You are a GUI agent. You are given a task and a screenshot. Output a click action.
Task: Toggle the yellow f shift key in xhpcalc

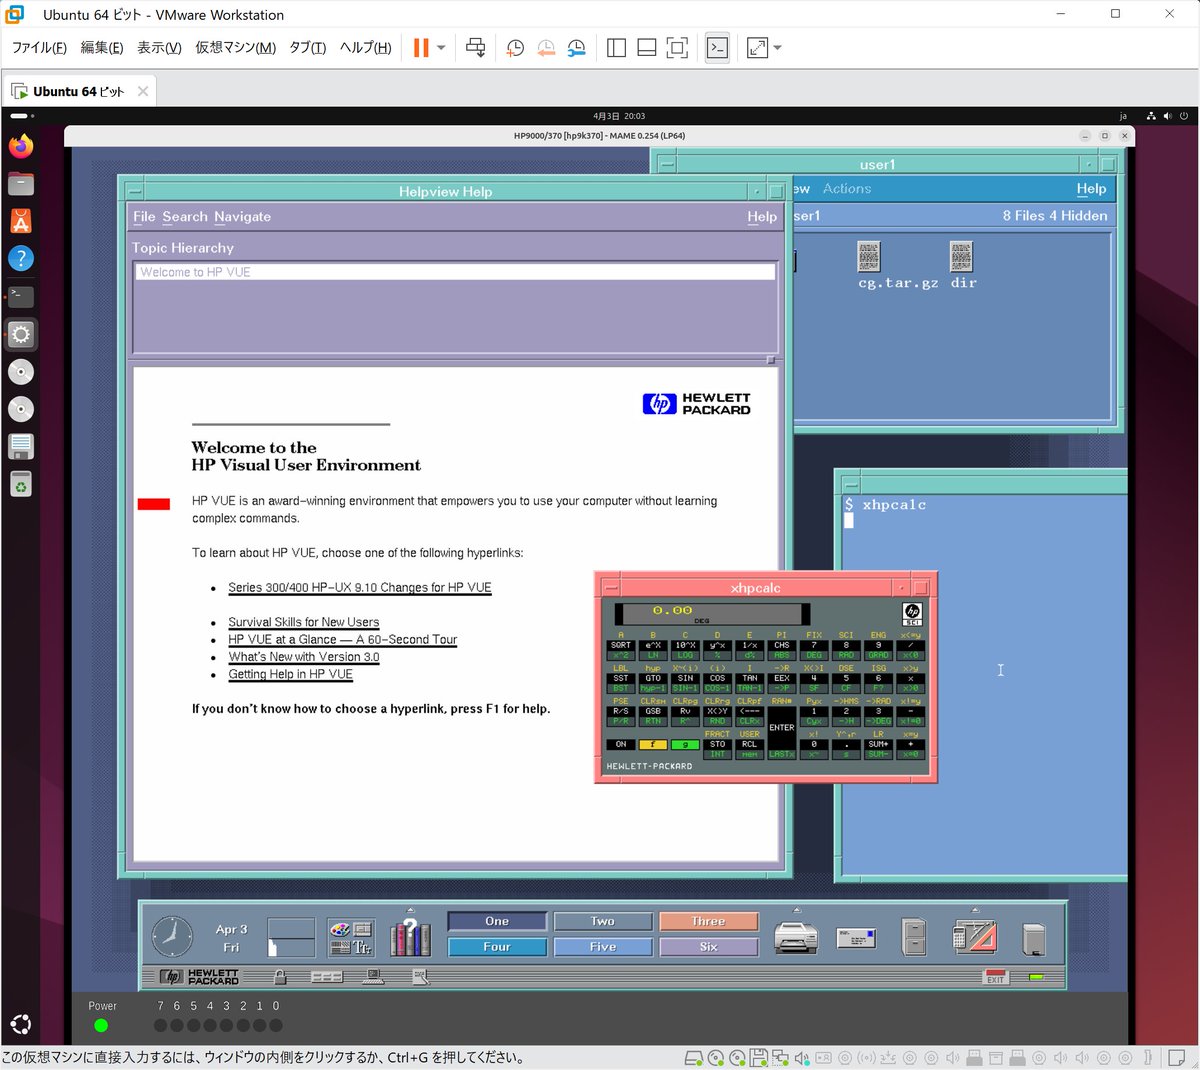click(653, 744)
